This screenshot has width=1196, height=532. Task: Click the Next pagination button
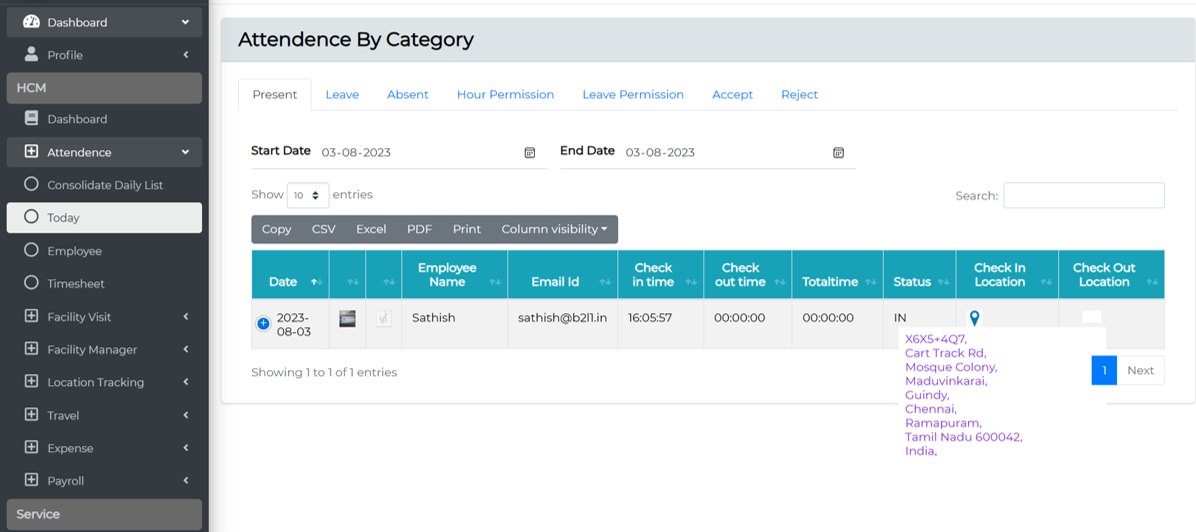click(1140, 370)
